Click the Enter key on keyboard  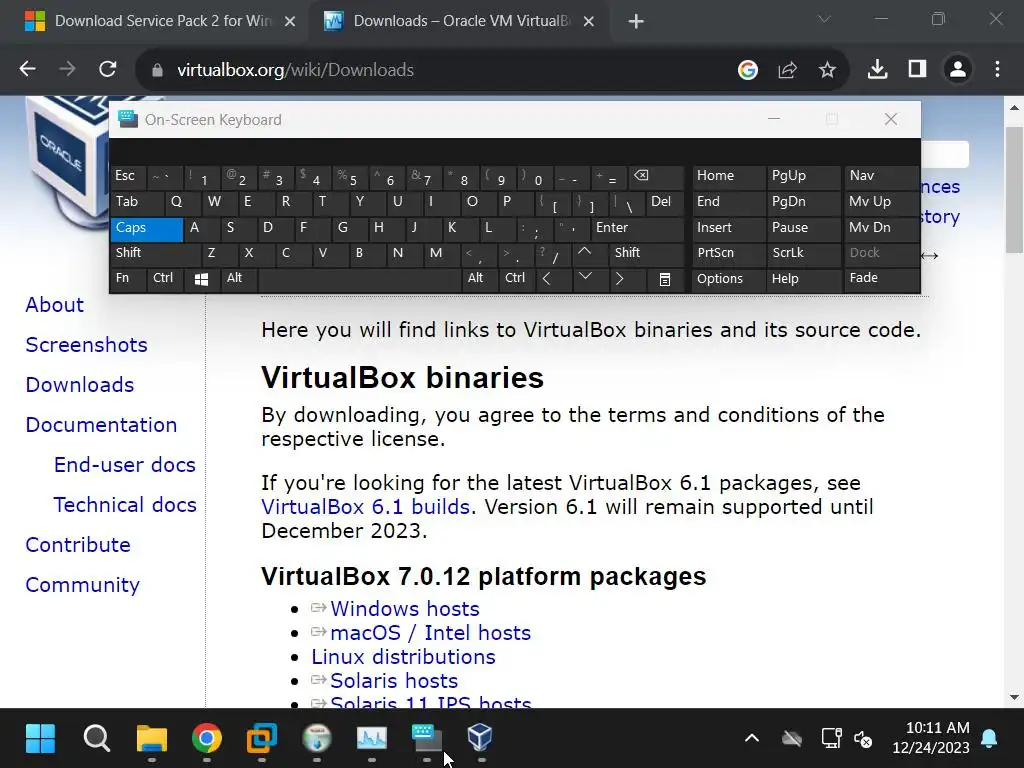tap(637, 228)
